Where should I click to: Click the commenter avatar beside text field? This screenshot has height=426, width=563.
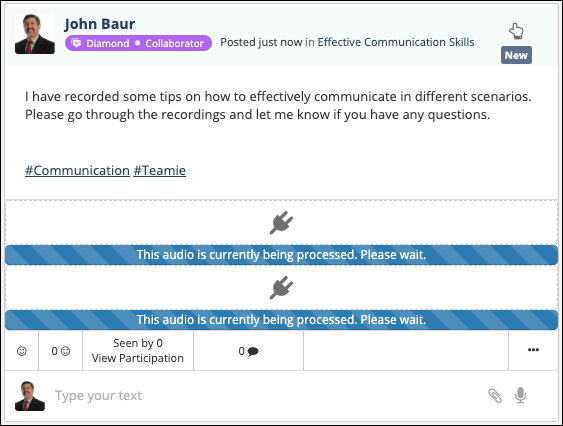(x=30, y=396)
